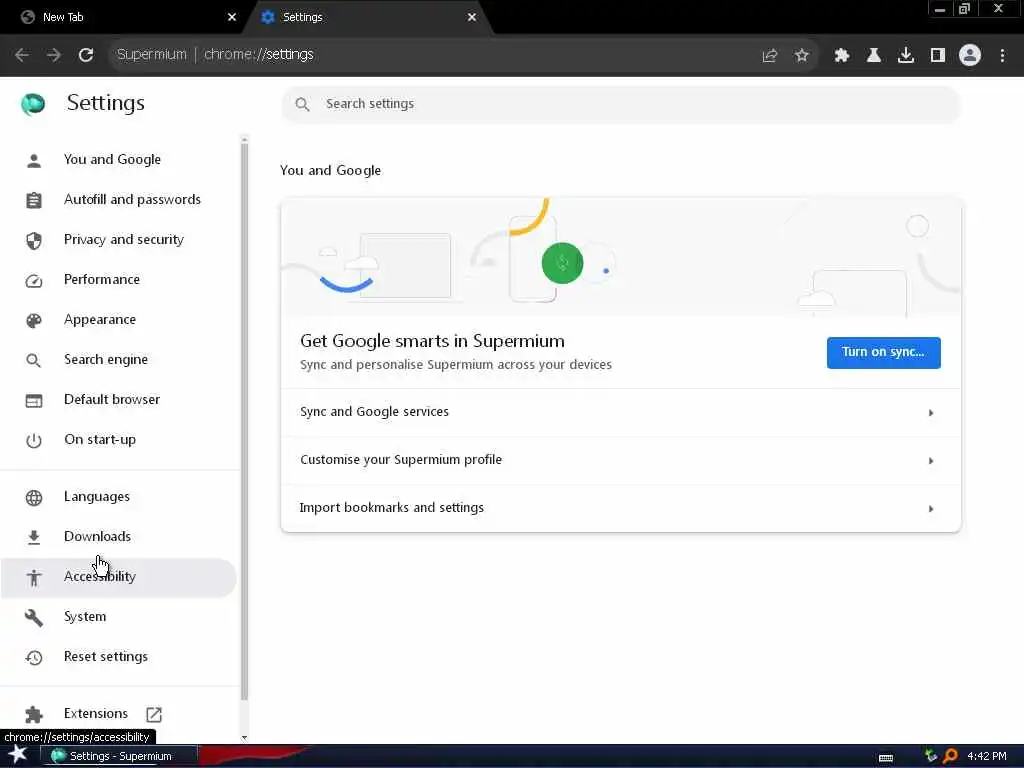
Task: Open the Downloads toolbar icon
Action: 905,56
